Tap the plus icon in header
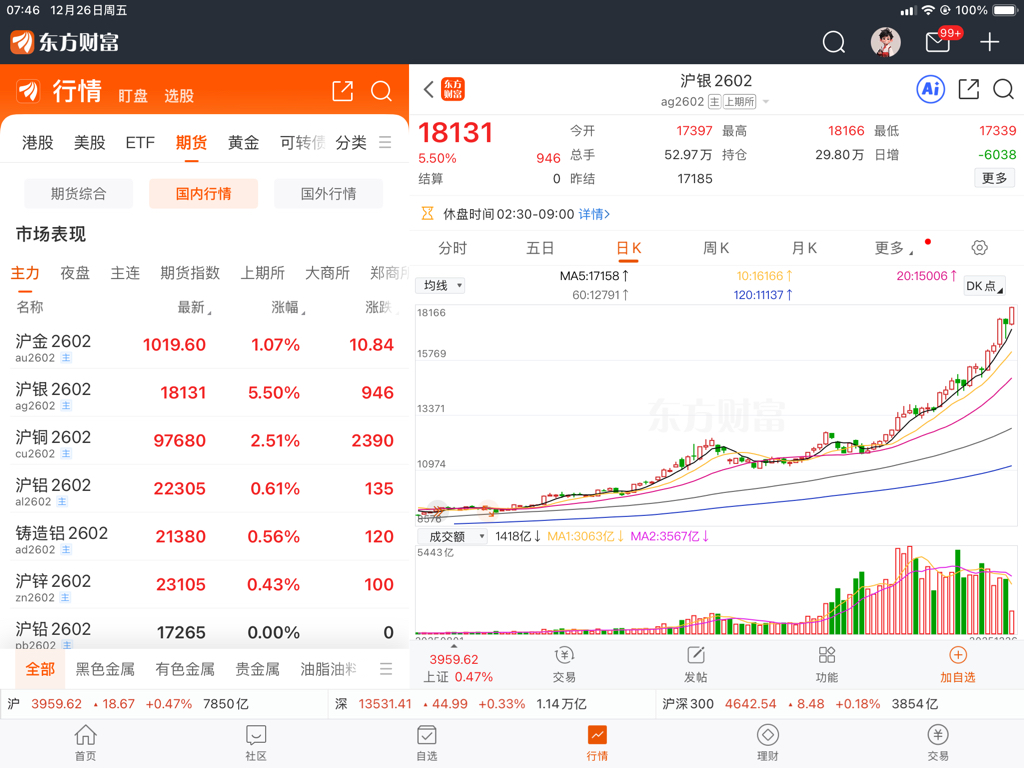The image size is (1024, 768). (989, 42)
